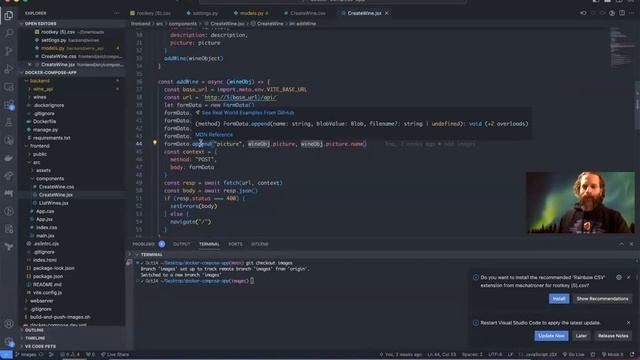The height and width of the screenshot is (360, 640).
Task: Open the Docker whale view
Action: tap(9, 158)
